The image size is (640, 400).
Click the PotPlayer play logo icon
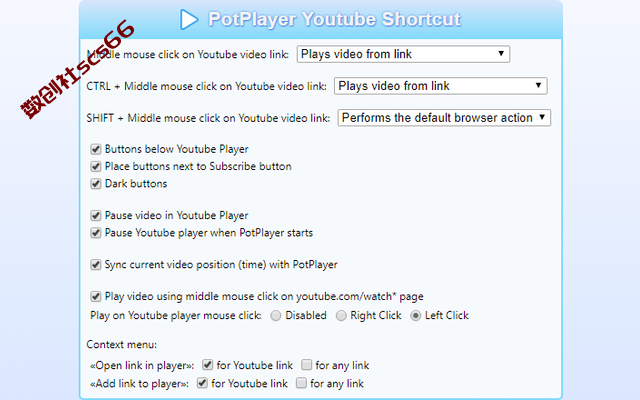[189, 19]
